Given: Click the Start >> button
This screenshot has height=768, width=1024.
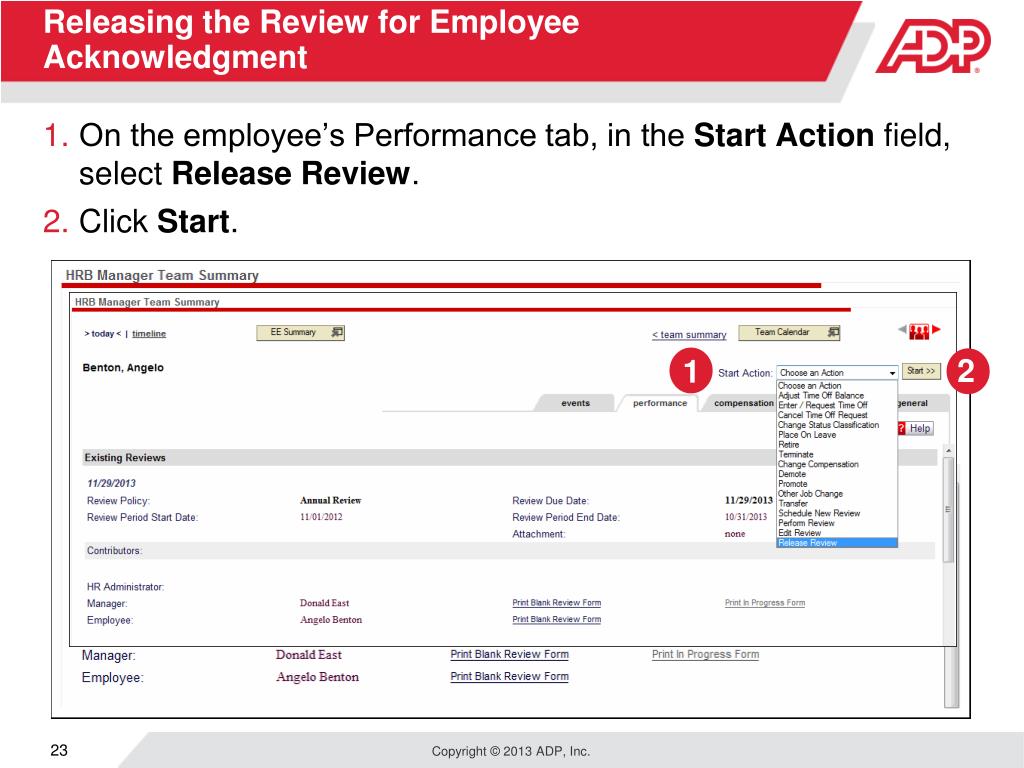Looking at the screenshot, I should [921, 371].
